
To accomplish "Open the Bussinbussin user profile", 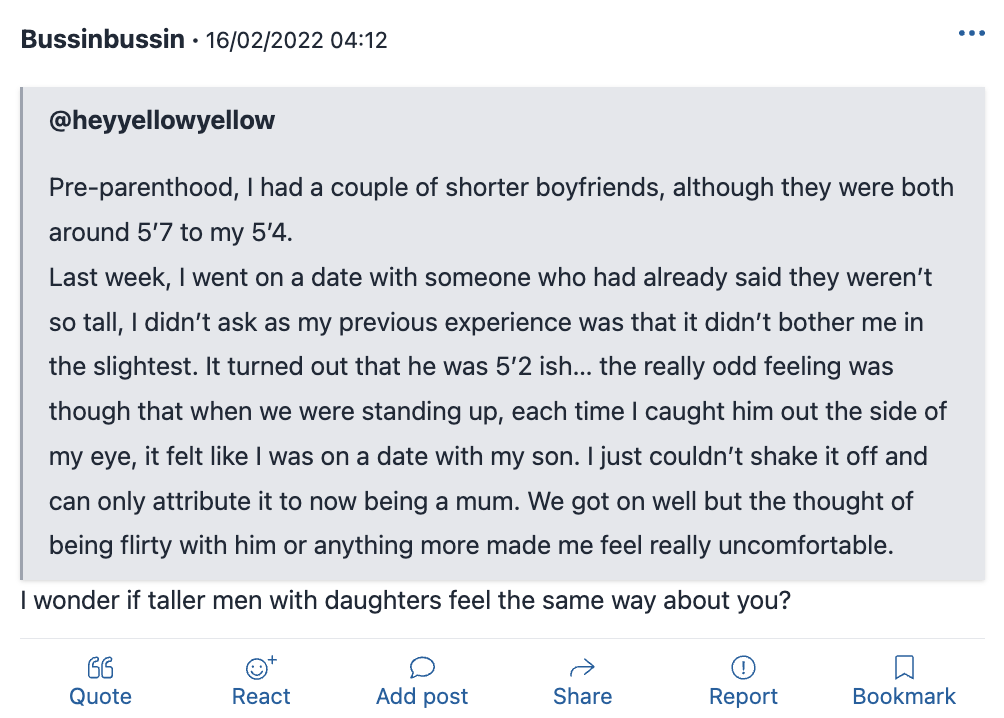I will pos(102,39).
